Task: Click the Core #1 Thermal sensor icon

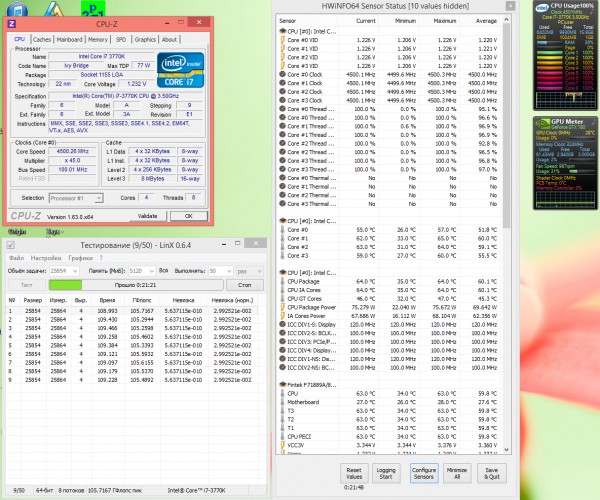Action: tap(283, 187)
